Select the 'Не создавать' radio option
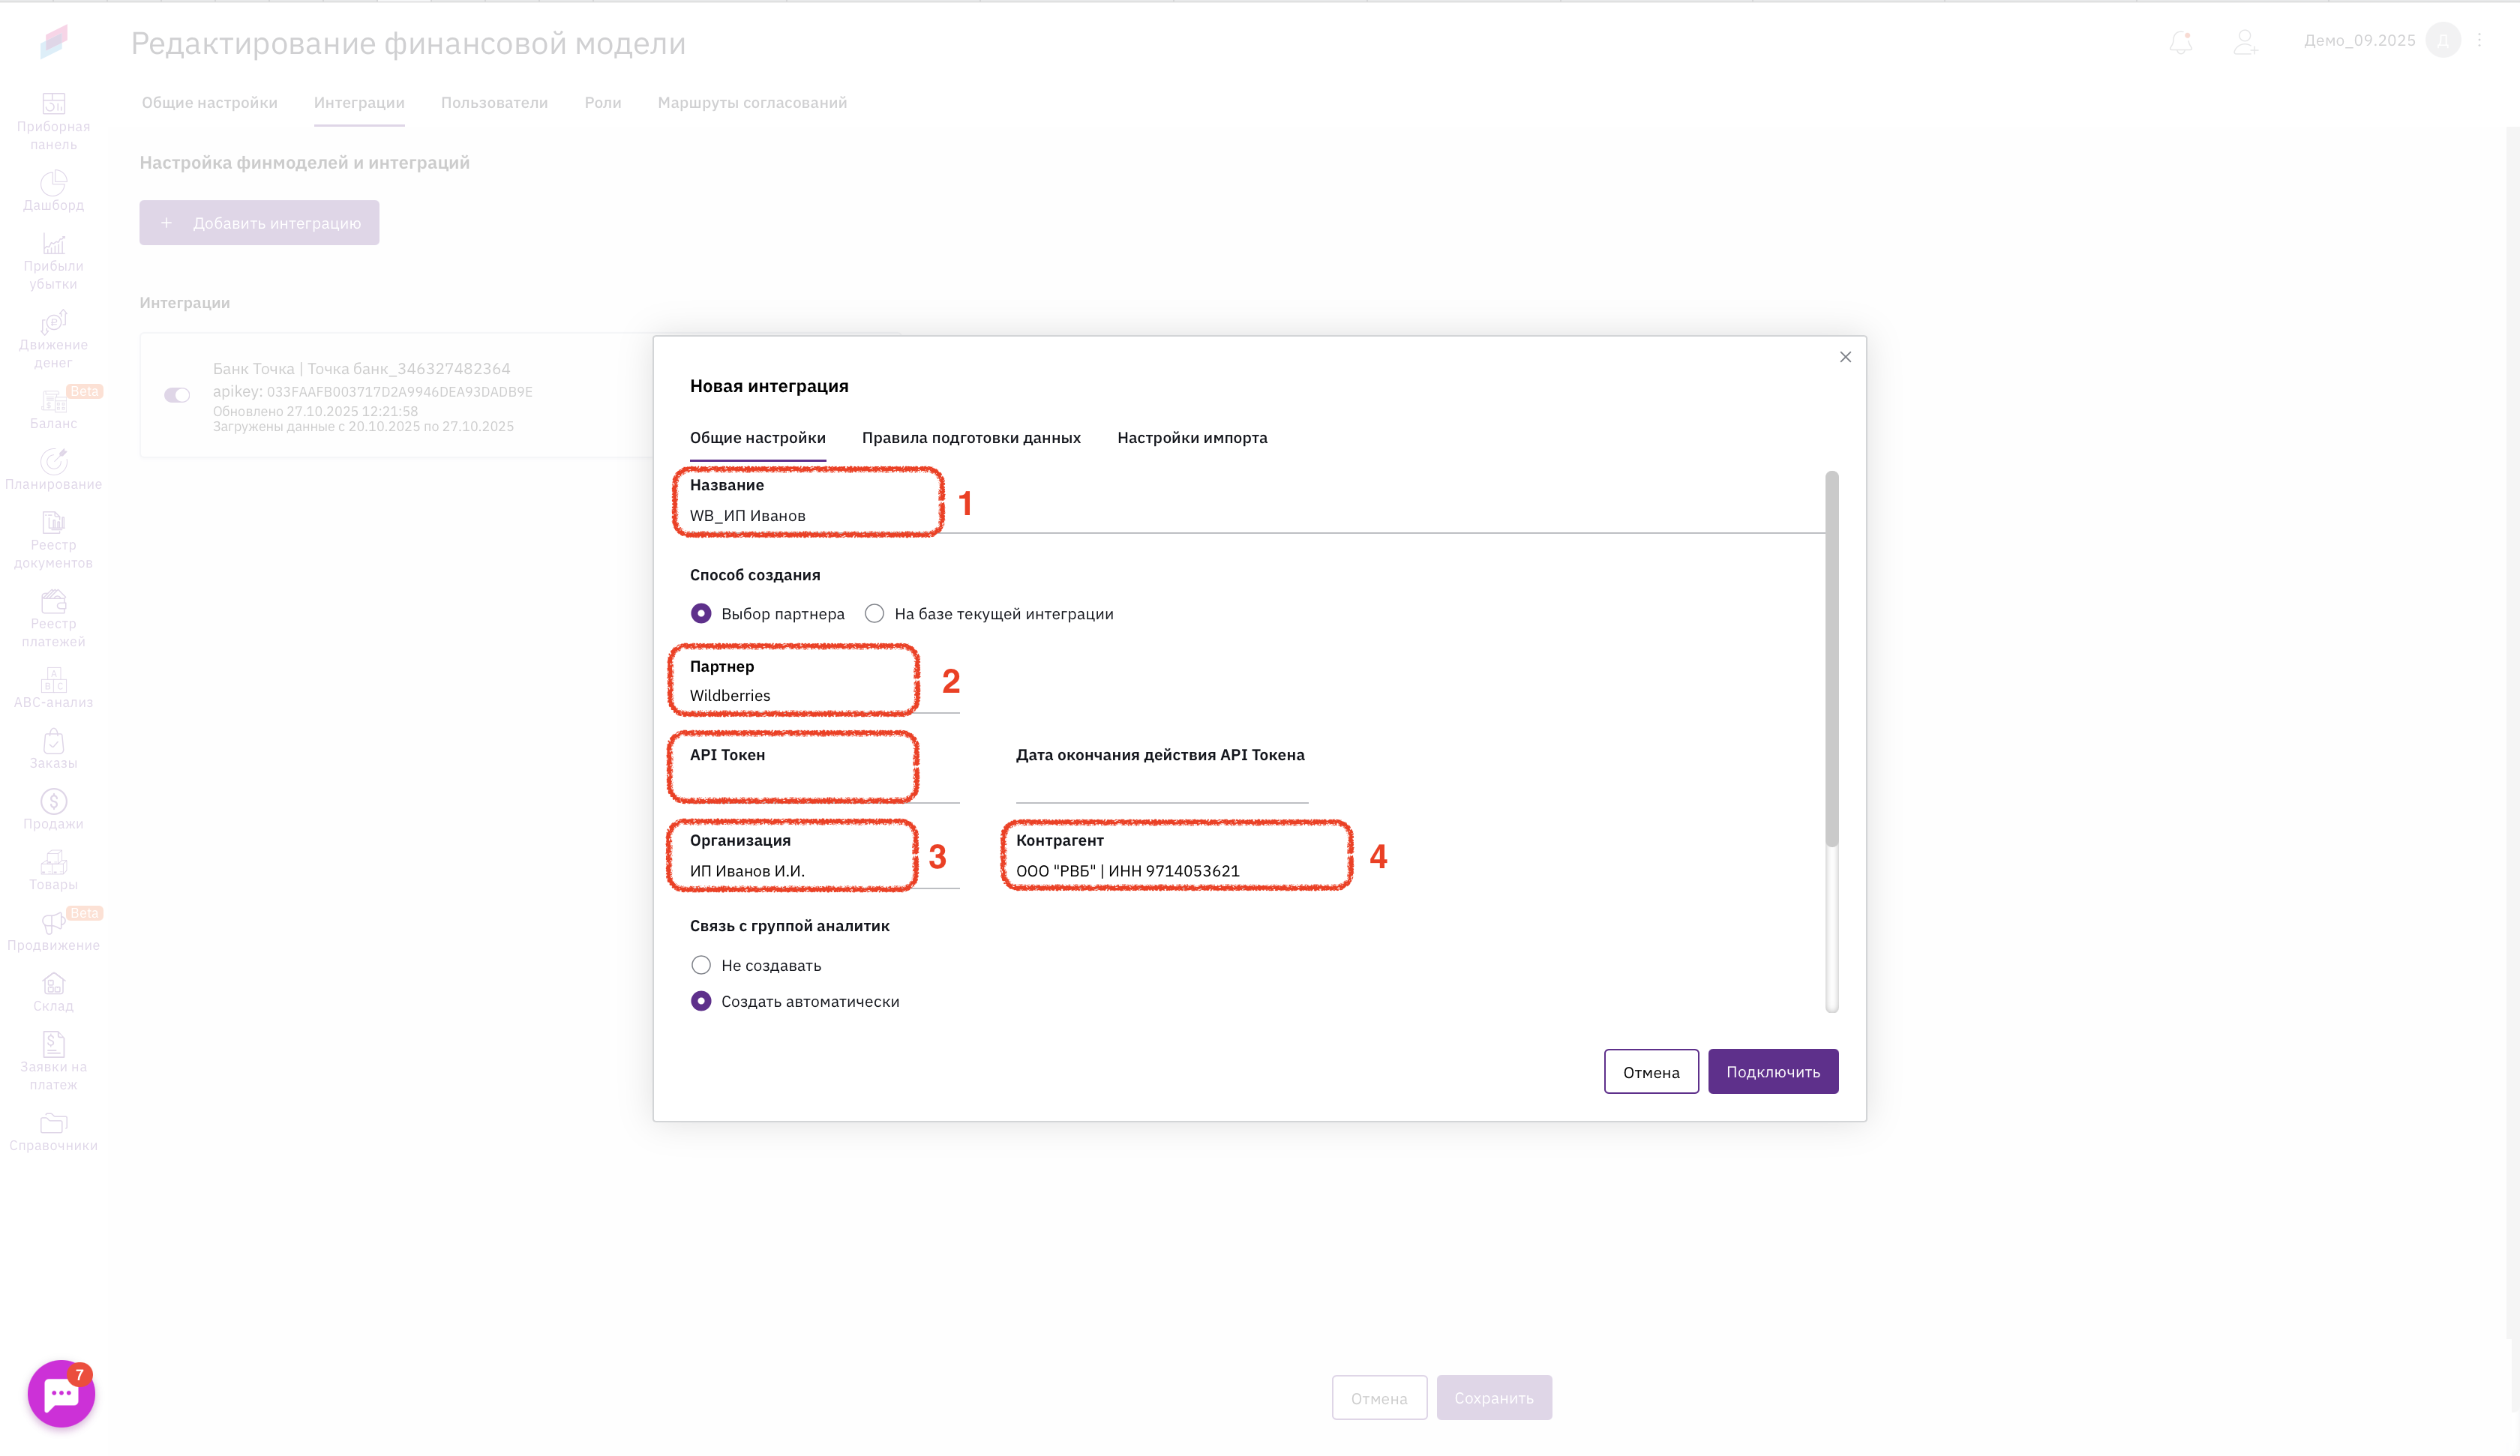Viewport: 2520px width, 1456px height. click(701, 965)
